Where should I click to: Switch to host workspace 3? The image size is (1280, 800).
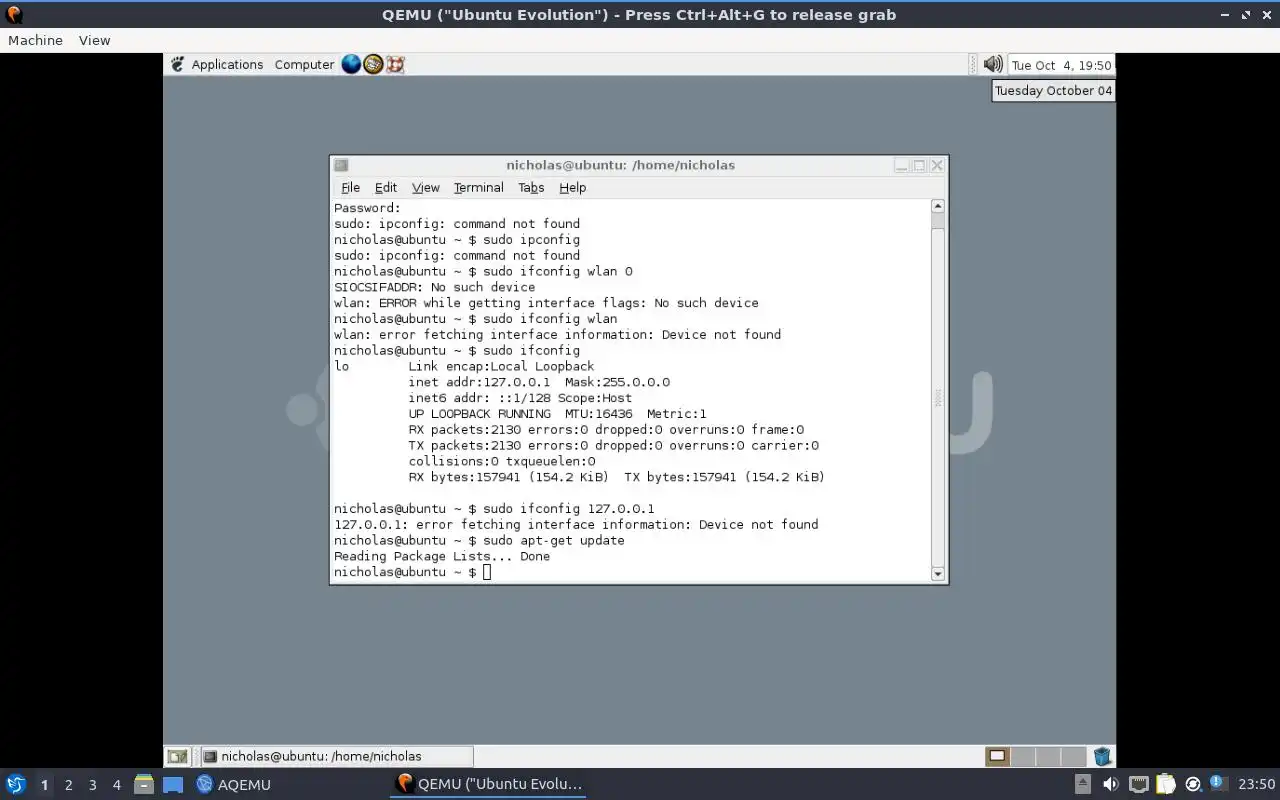[x=93, y=785]
